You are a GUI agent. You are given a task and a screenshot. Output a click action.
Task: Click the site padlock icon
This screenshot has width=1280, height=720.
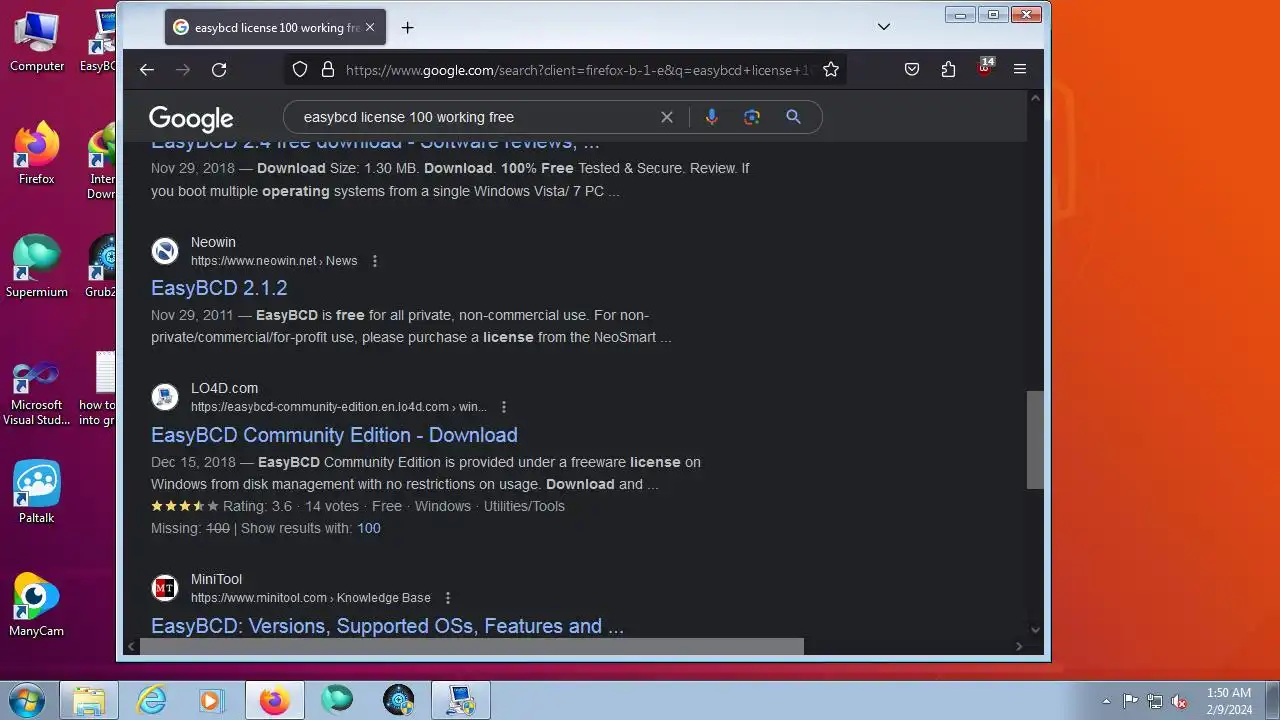[327, 70]
